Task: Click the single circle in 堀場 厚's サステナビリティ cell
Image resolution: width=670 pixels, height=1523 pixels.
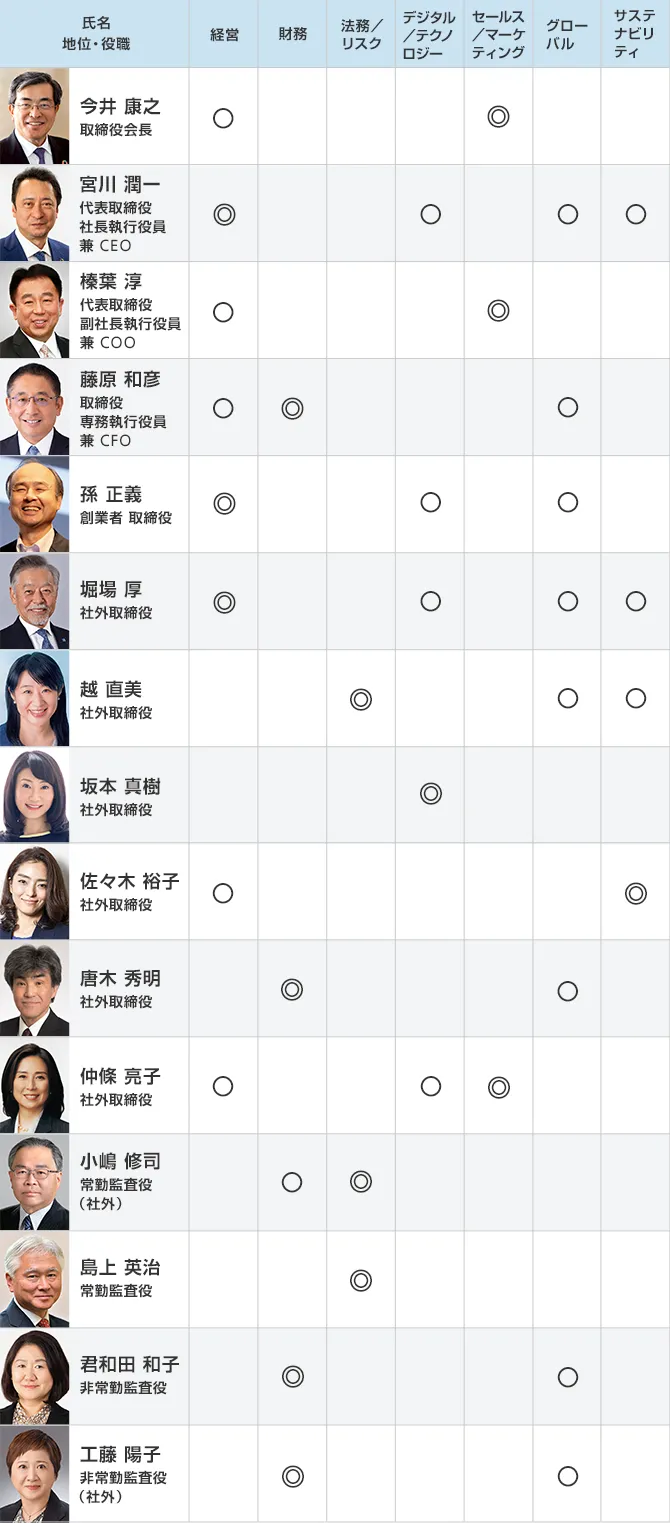Action: pos(635,601)
